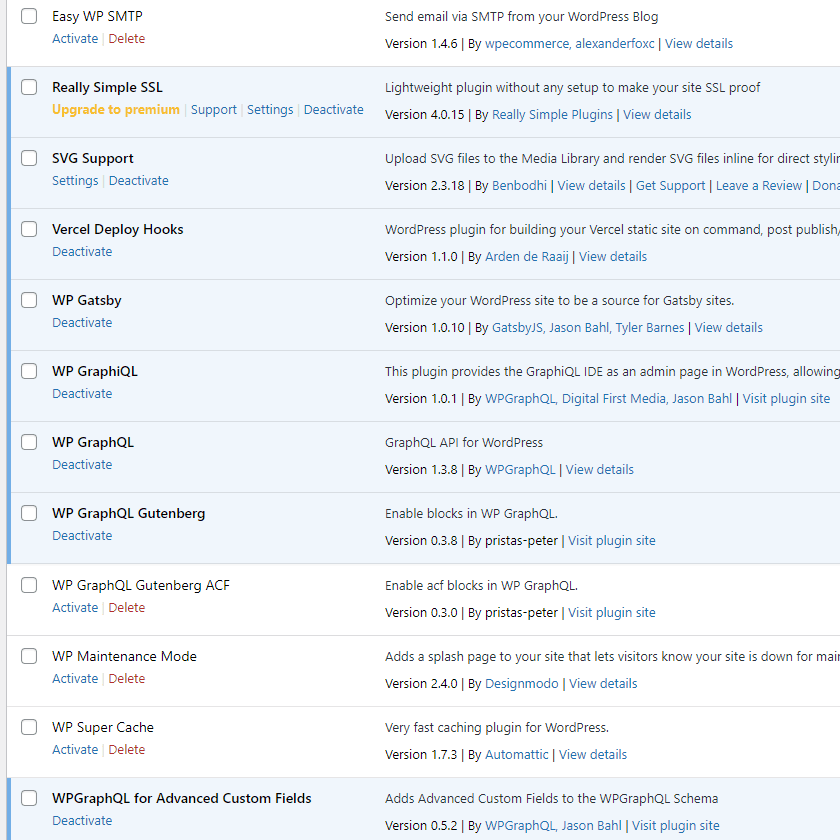Deactivate the WP GraphiQL plugin
840x840 pixels.
coord(82,393)
